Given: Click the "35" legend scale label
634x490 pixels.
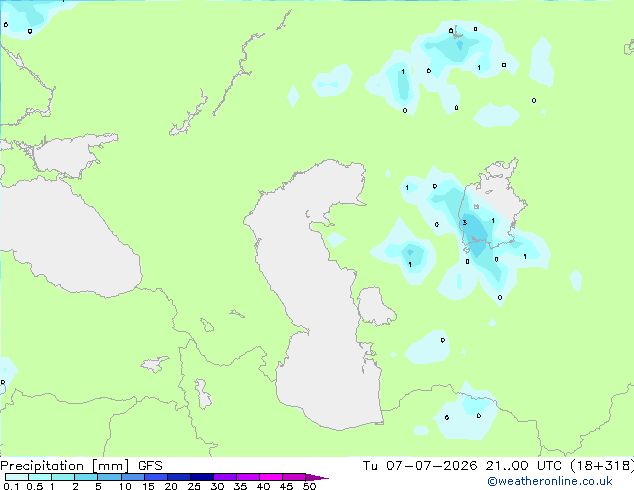Looking at the screenshot, I should [240, 486].
